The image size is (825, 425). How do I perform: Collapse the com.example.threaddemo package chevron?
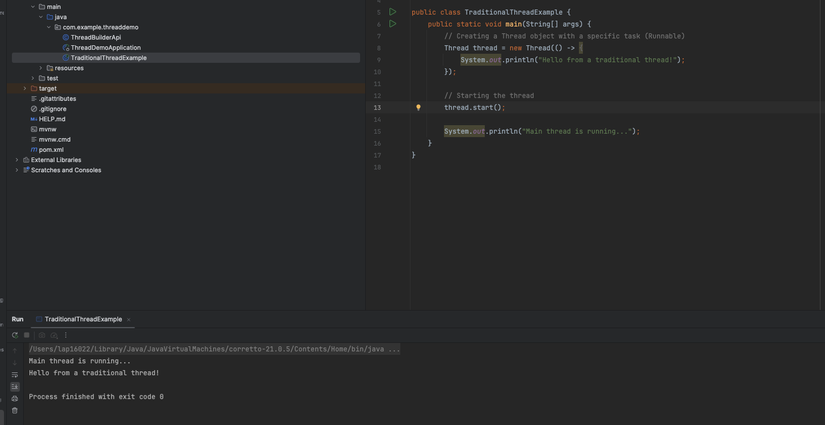coord(49,27)
